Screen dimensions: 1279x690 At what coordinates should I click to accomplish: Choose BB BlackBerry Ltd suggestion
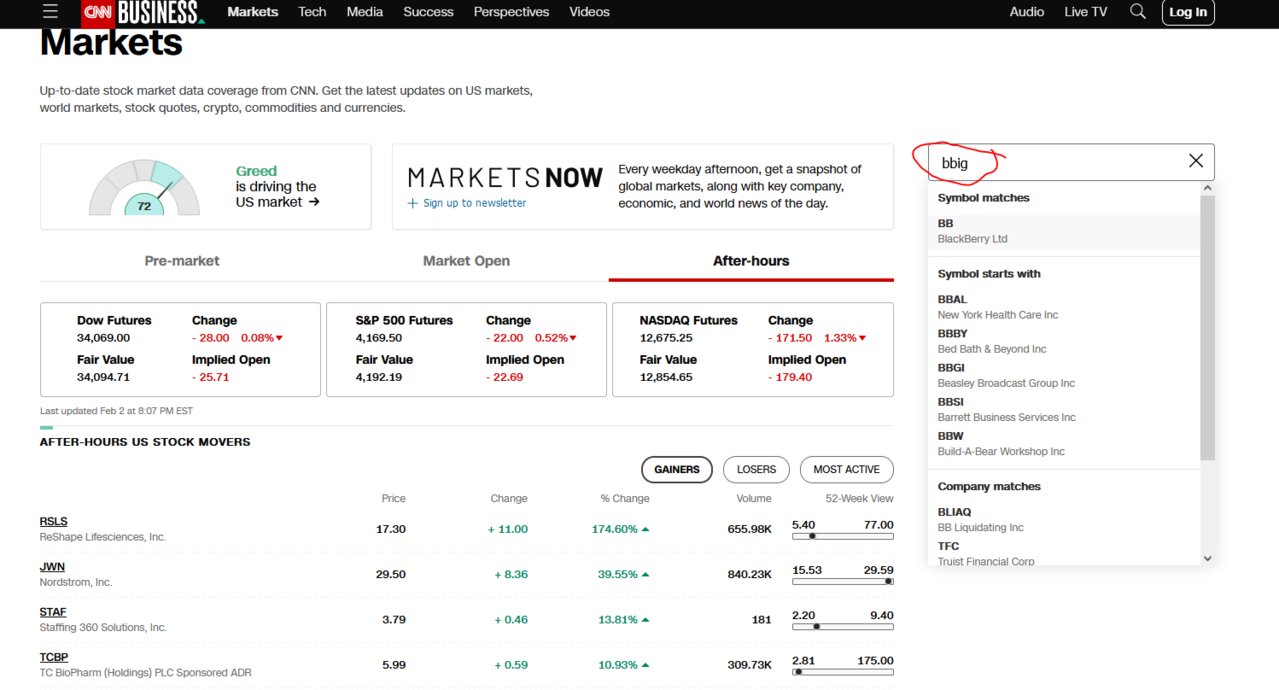click(x=1064, y=231)
